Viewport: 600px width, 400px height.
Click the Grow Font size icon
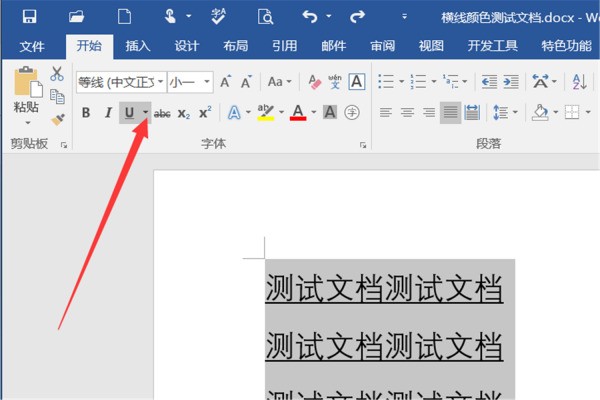225,82
